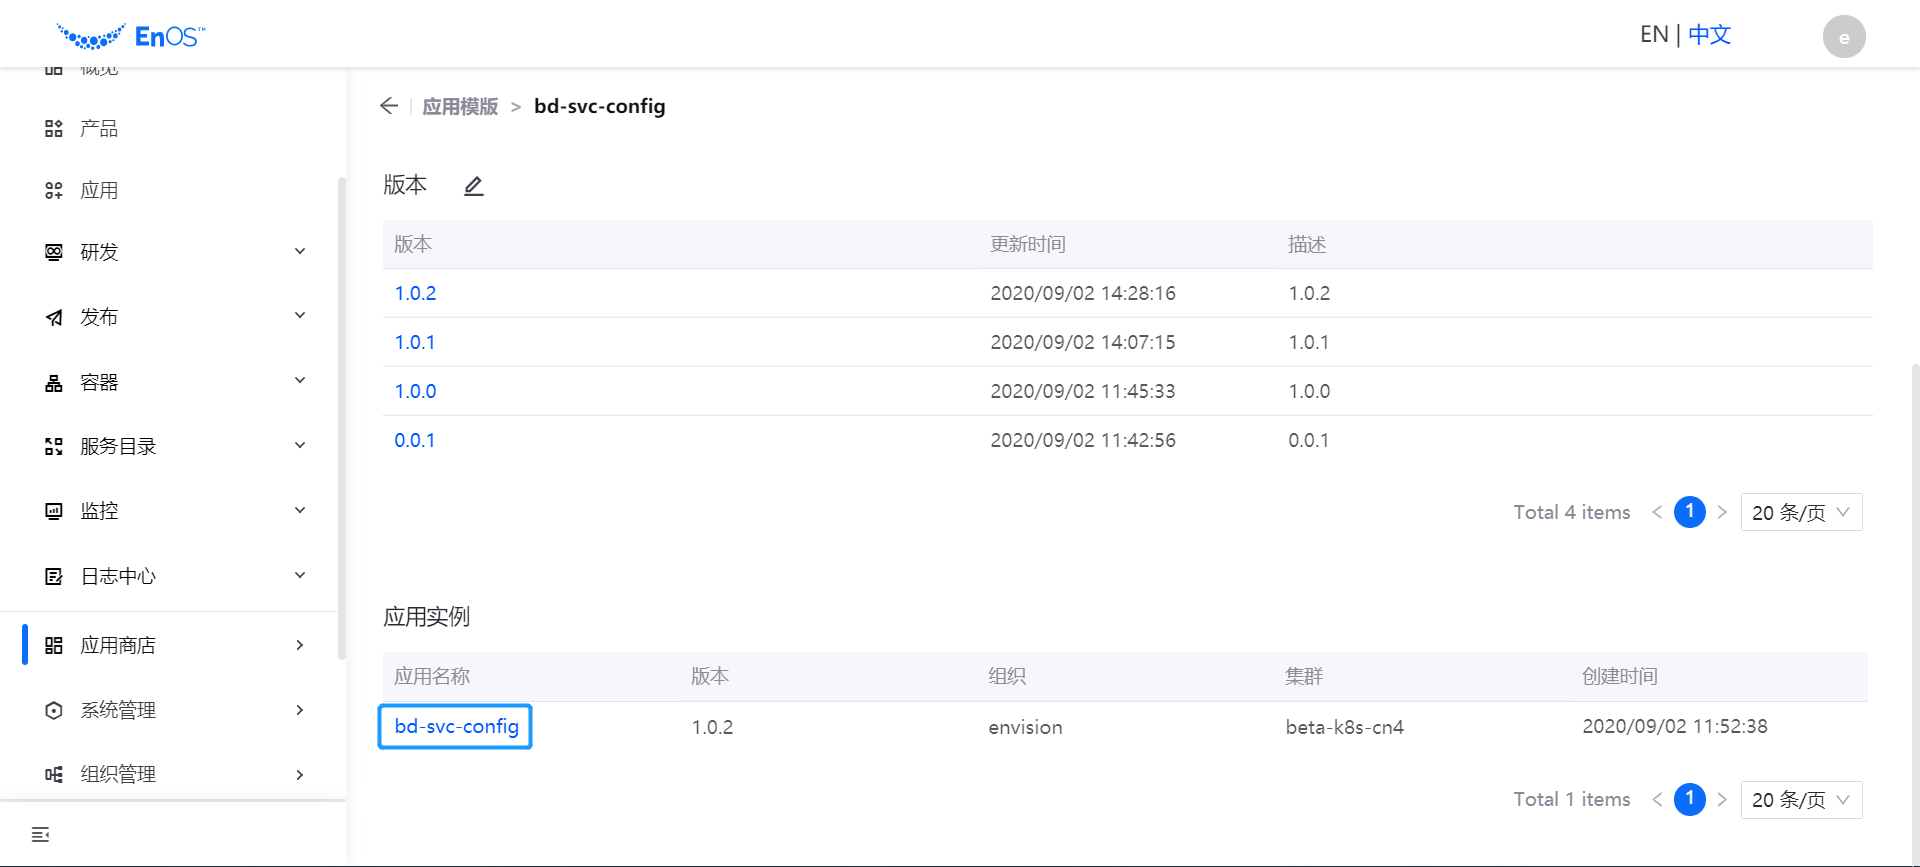Select page 1 in 应用实例 pagination
The width and height of the screenshot is (1920, 867).
pos(1690,799)
